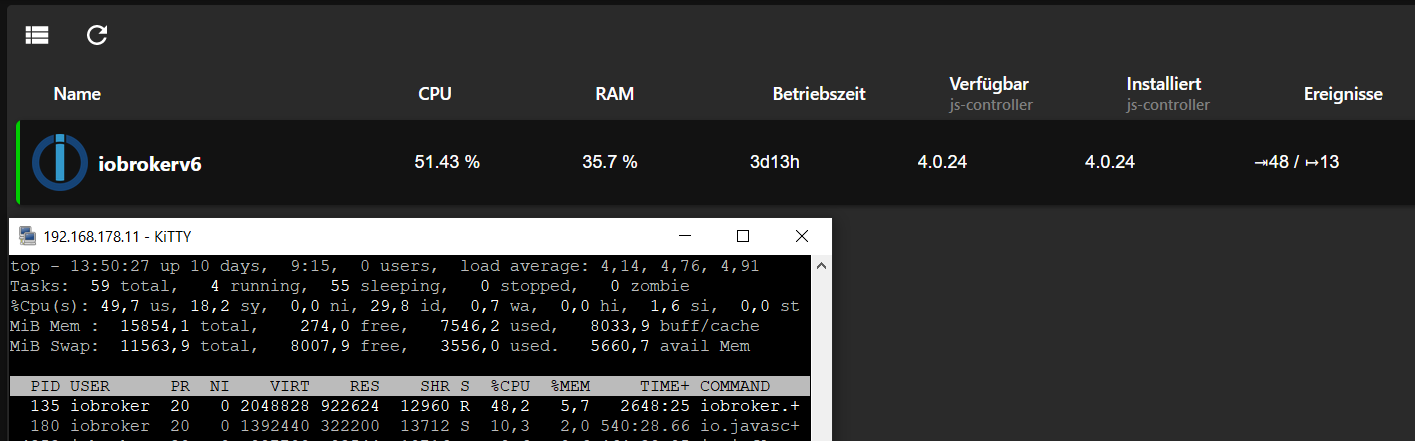Click the MiB Mem line in terminal

click(385, 326)
